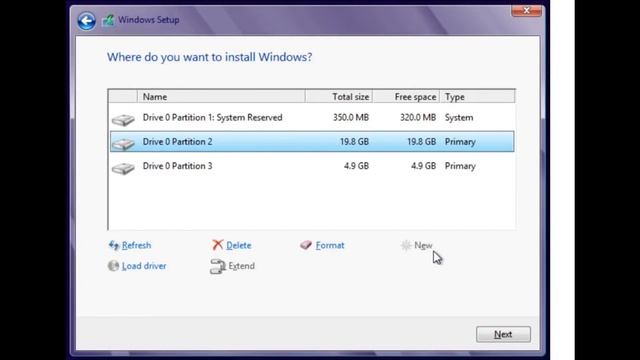The height and width of the screenshot is (360, 640).
Task: Click Primary type cell of Partition 2
Action: (x=460, y=142)
